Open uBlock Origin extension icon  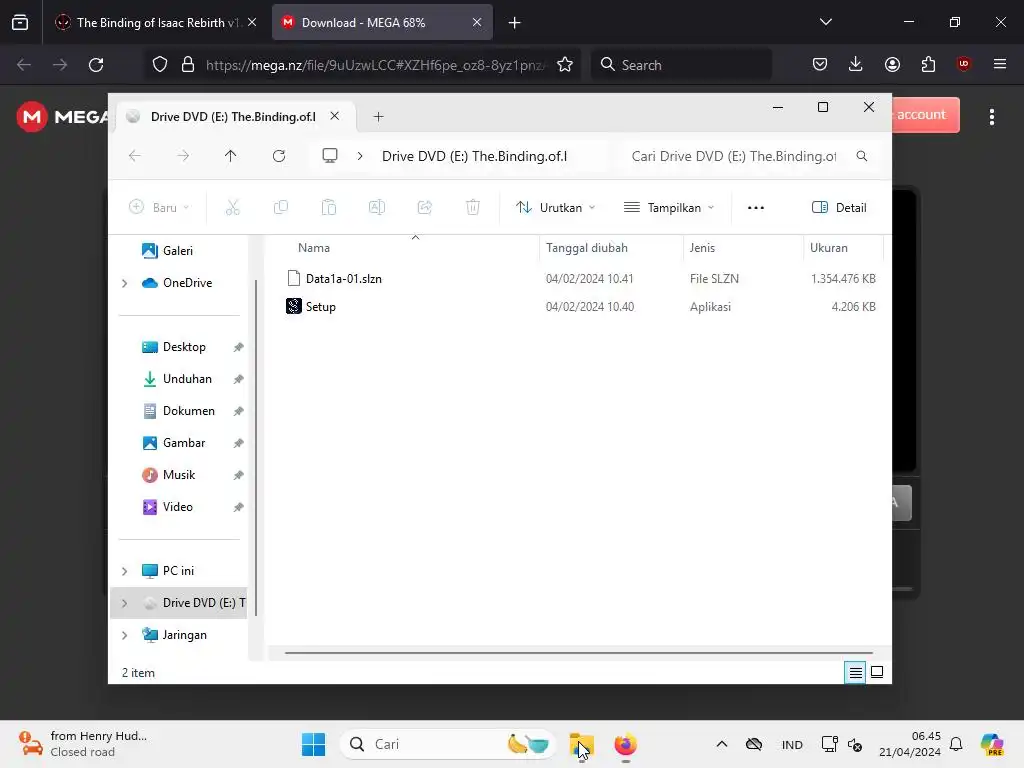963,63
